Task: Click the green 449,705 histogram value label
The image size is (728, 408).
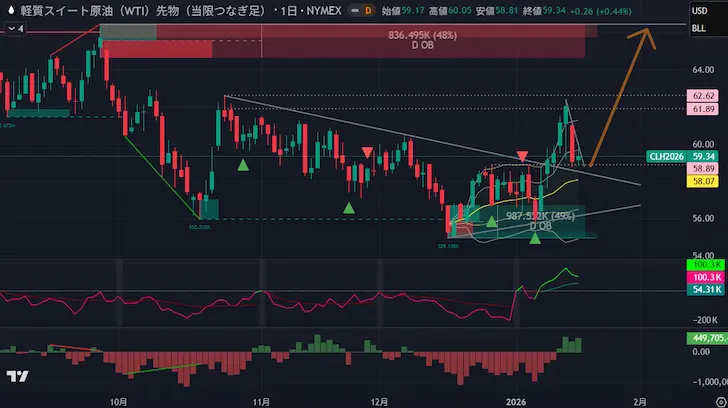Action: pos(699,338)
